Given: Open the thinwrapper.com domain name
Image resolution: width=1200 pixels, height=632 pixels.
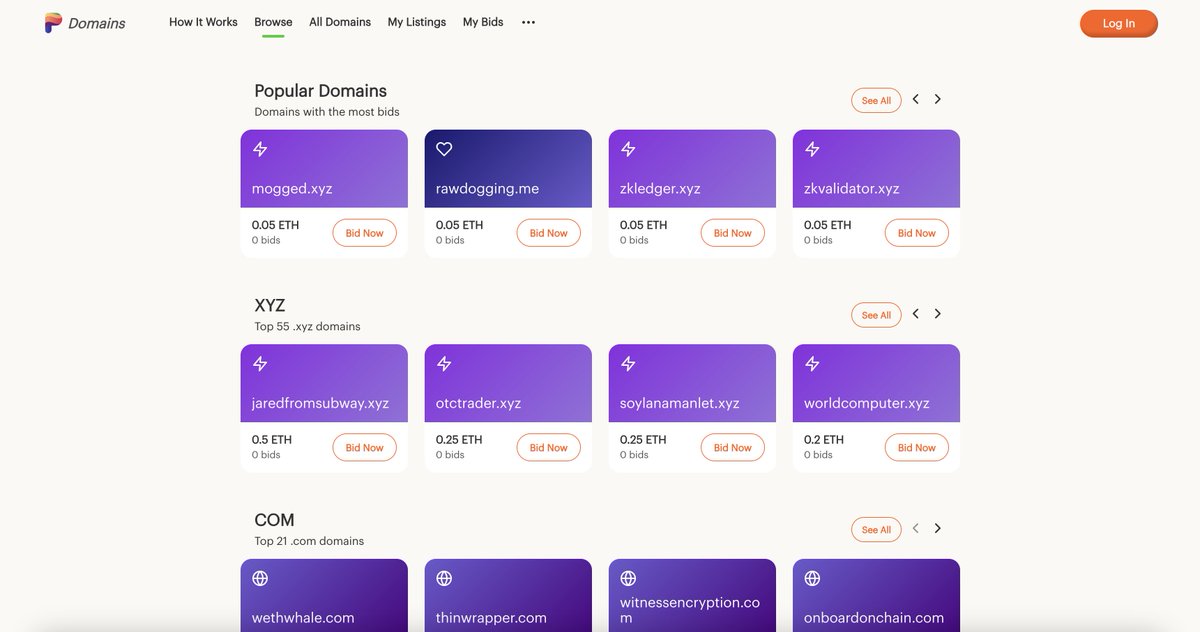Looking at the screenshot, I should coord(491,617).
